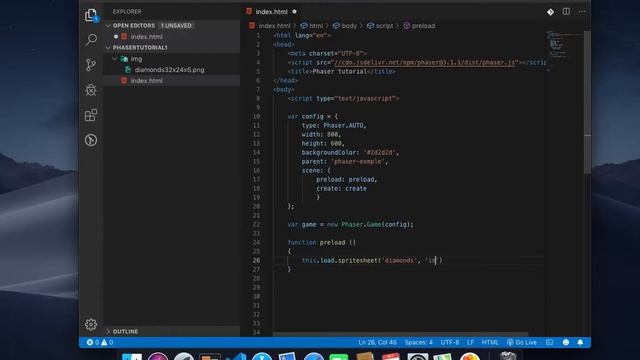Place cursor on 'type: Phaser.AUTO,' line
This screenshot has width=640, height=360.
334,125
